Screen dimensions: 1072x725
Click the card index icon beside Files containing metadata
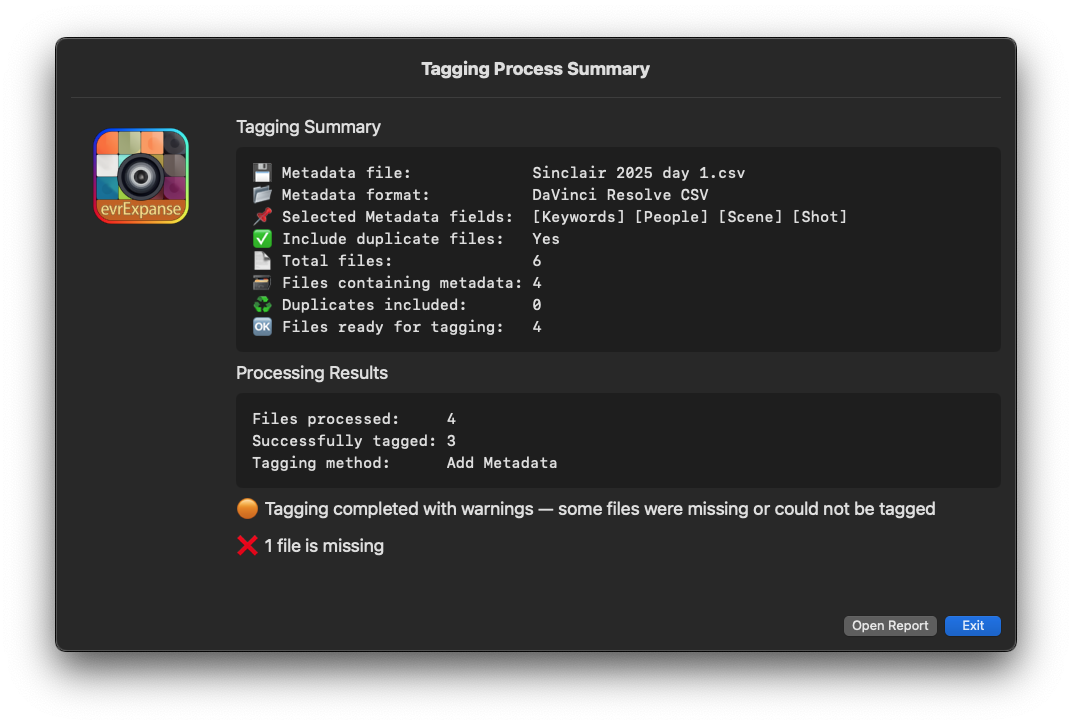point(262,283)
